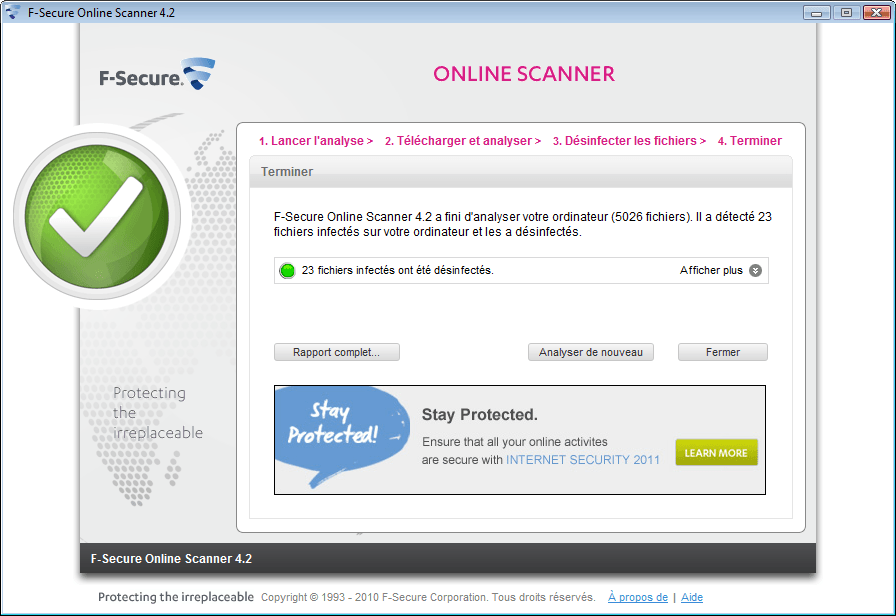Image resolution: width=896 pixels, height=616 pixels.
Task: Click the ONLINE SCANNER heading
Action: point(524,74)
